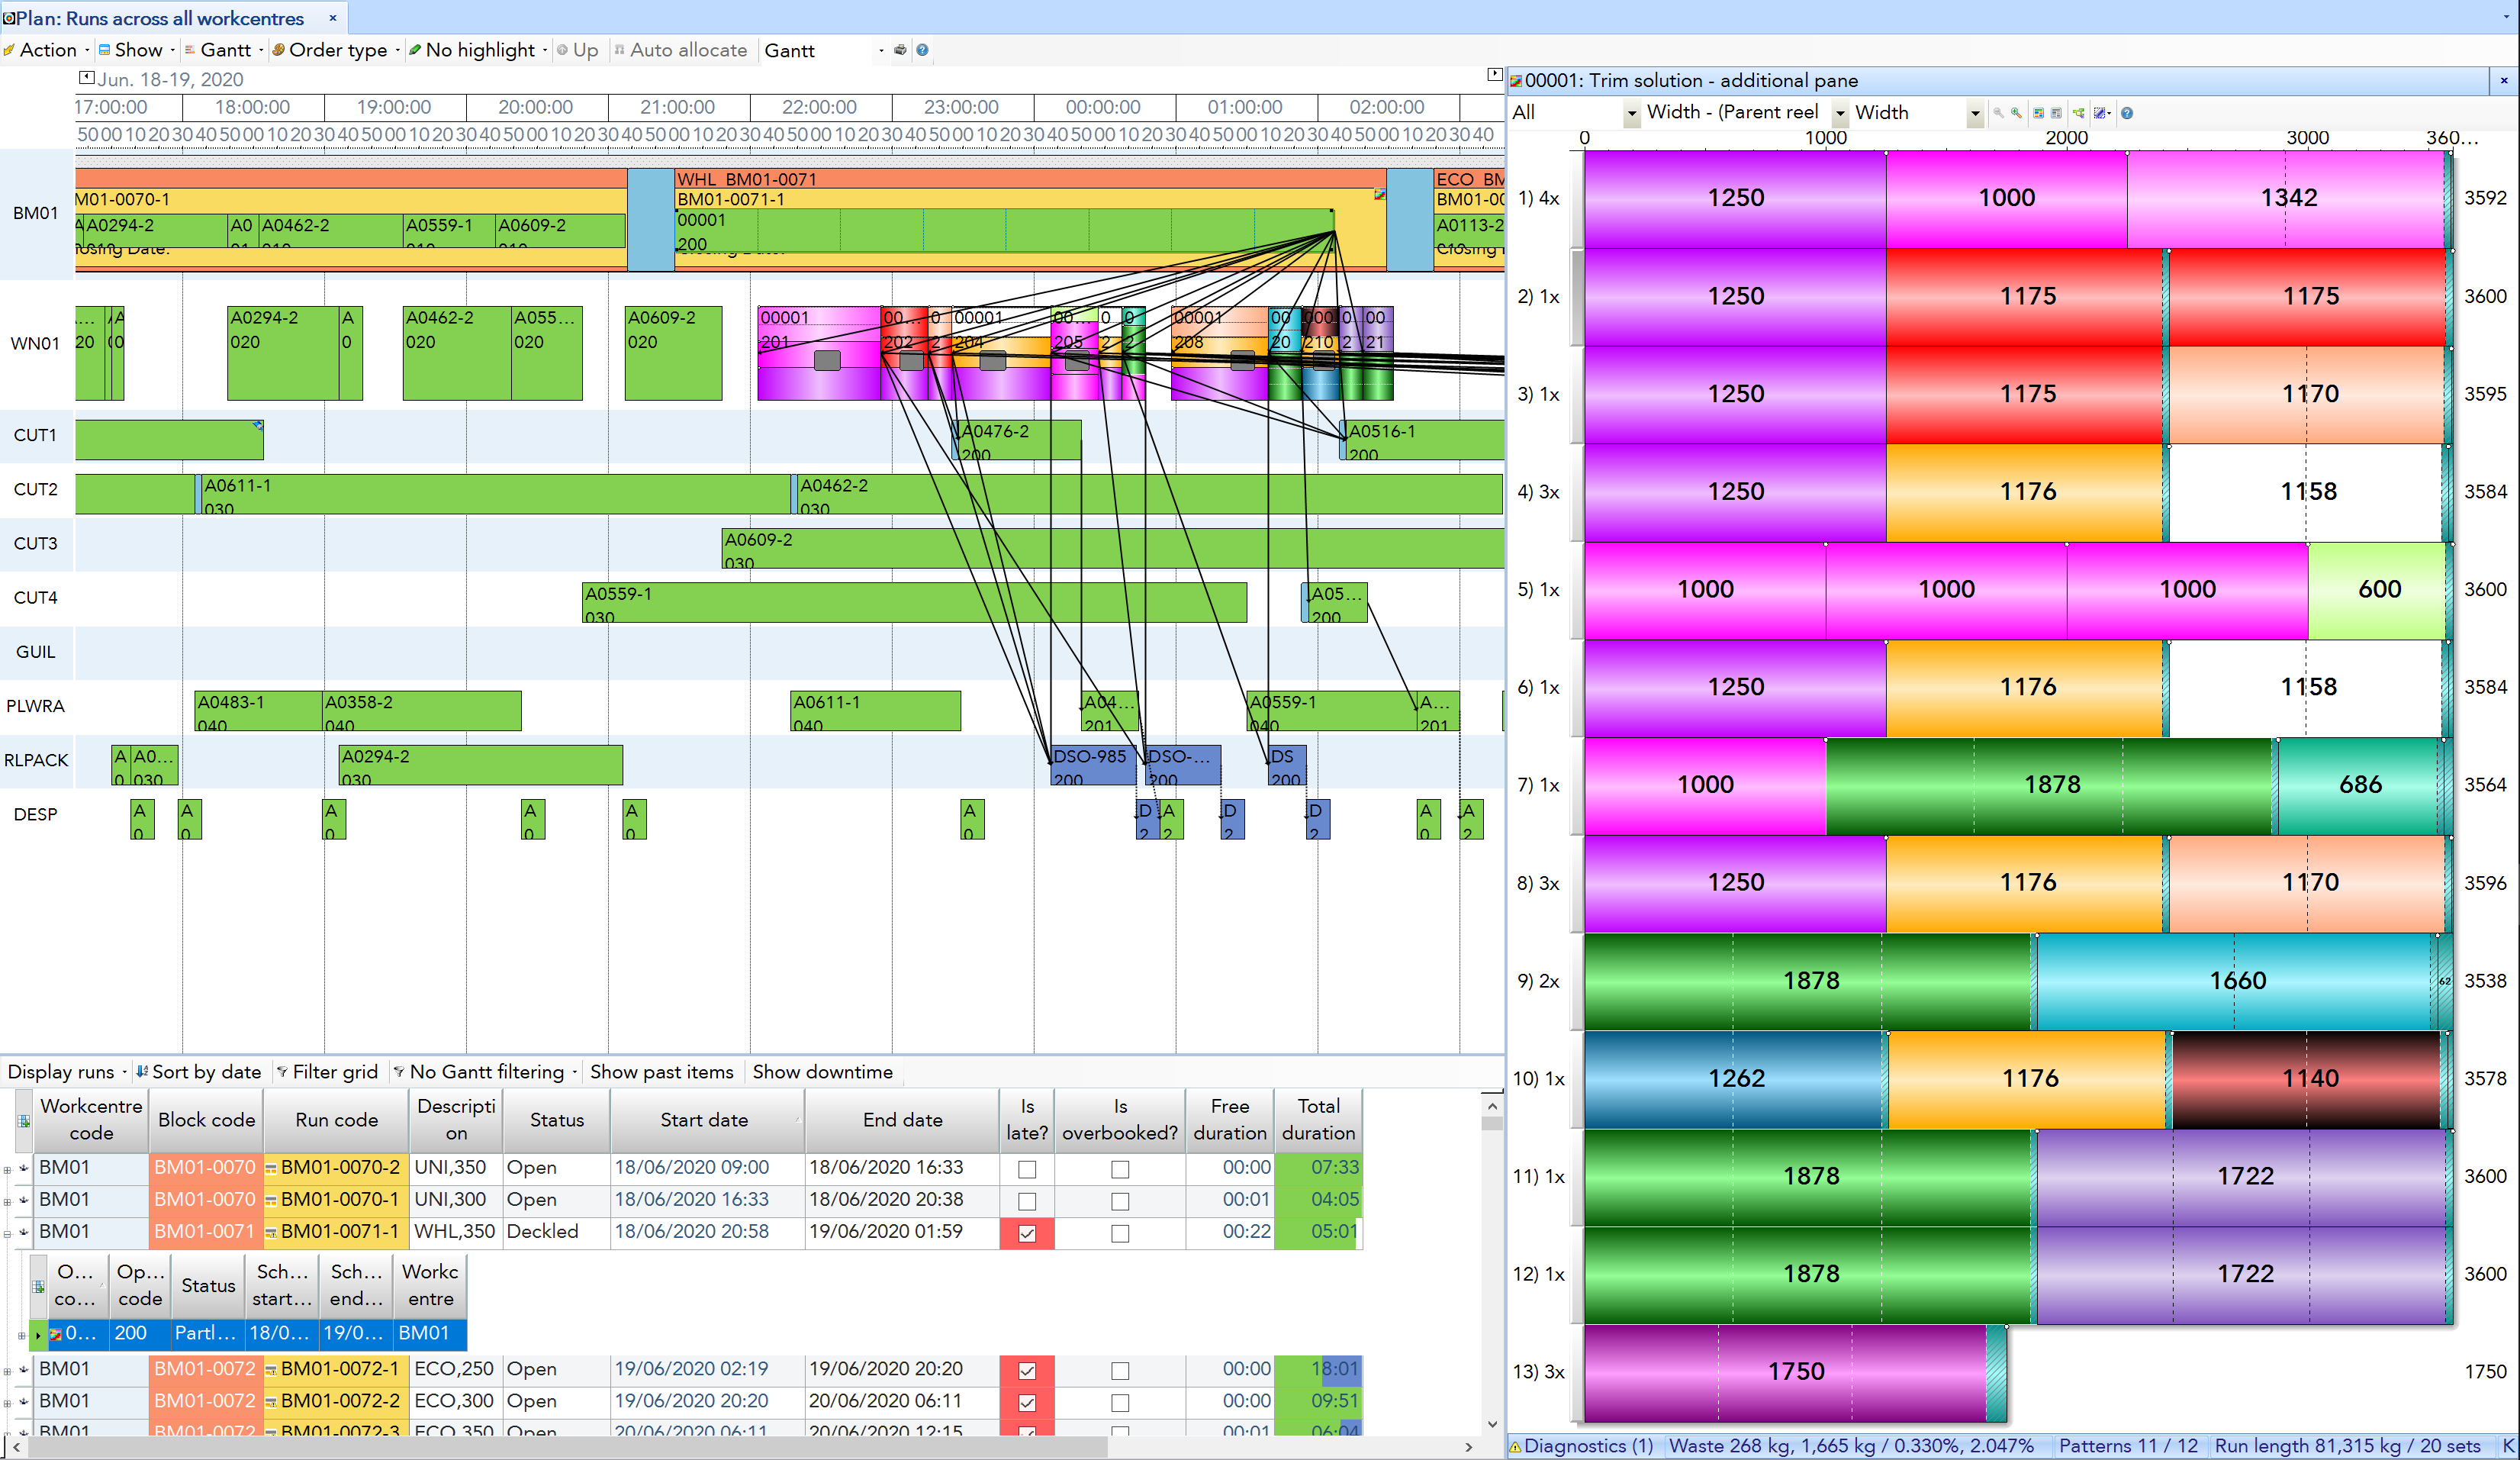
Task: Expand the BM01-0070-2 run row
Action: pos(8,1169)
